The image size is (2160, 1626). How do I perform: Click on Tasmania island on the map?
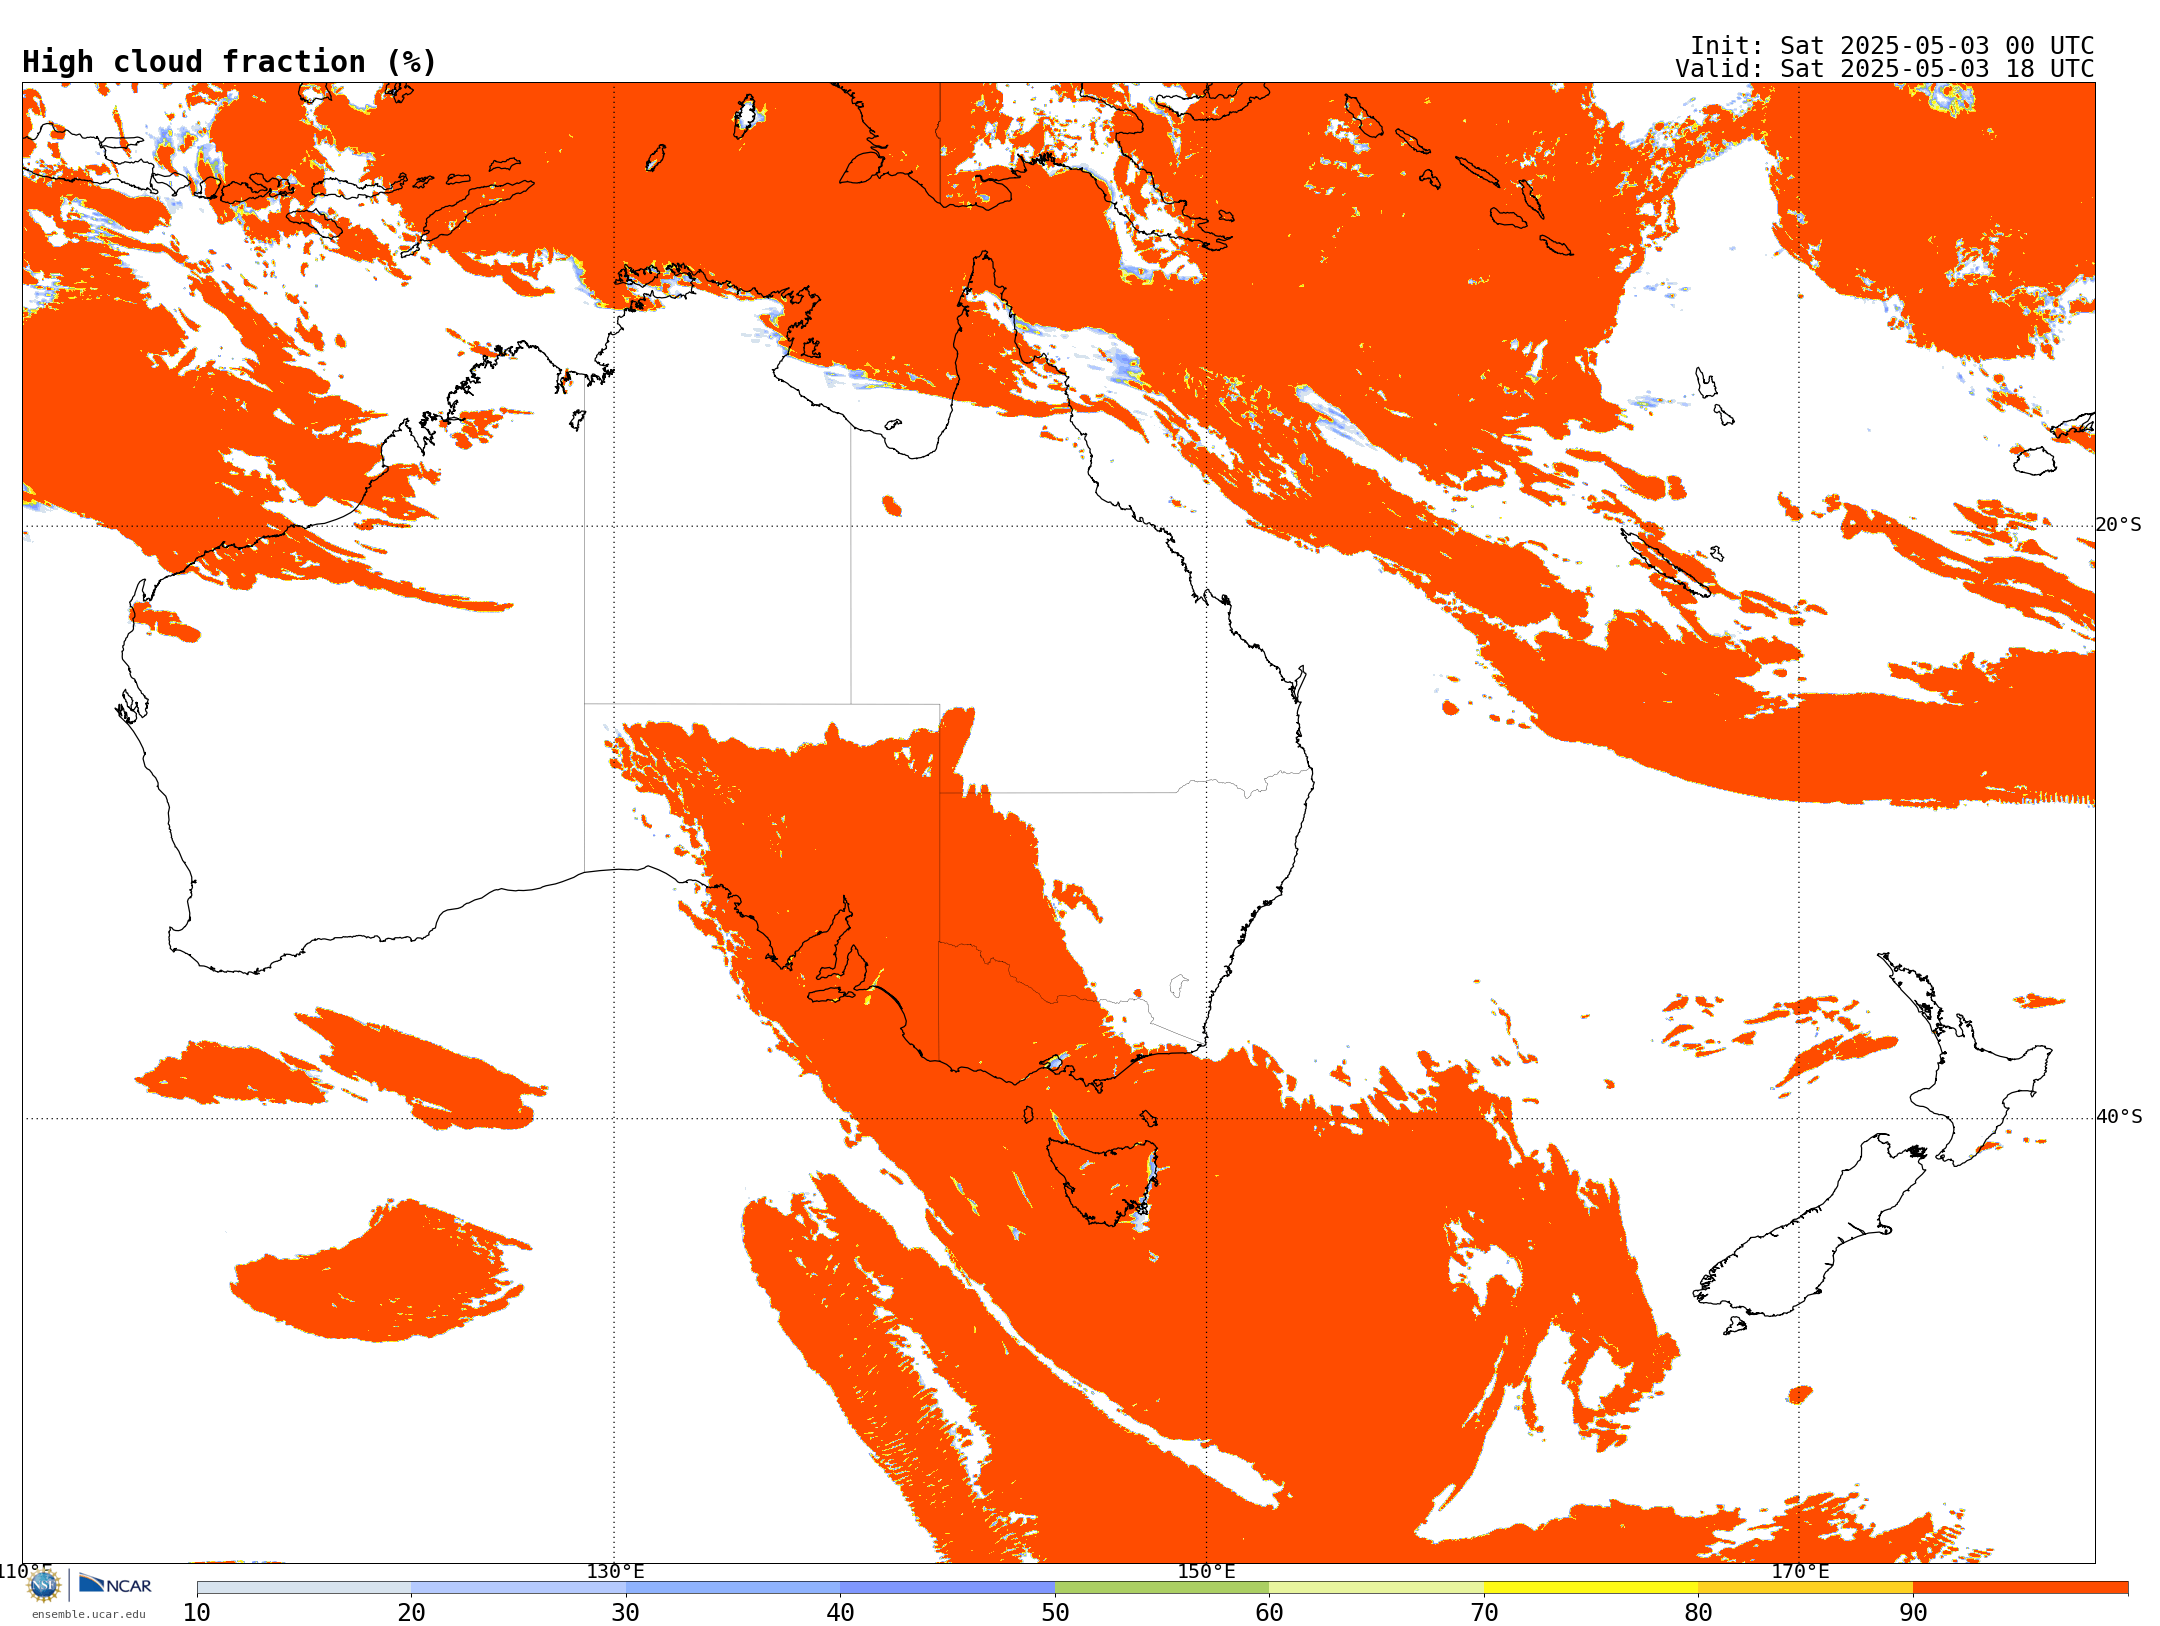(1100, 1180)
